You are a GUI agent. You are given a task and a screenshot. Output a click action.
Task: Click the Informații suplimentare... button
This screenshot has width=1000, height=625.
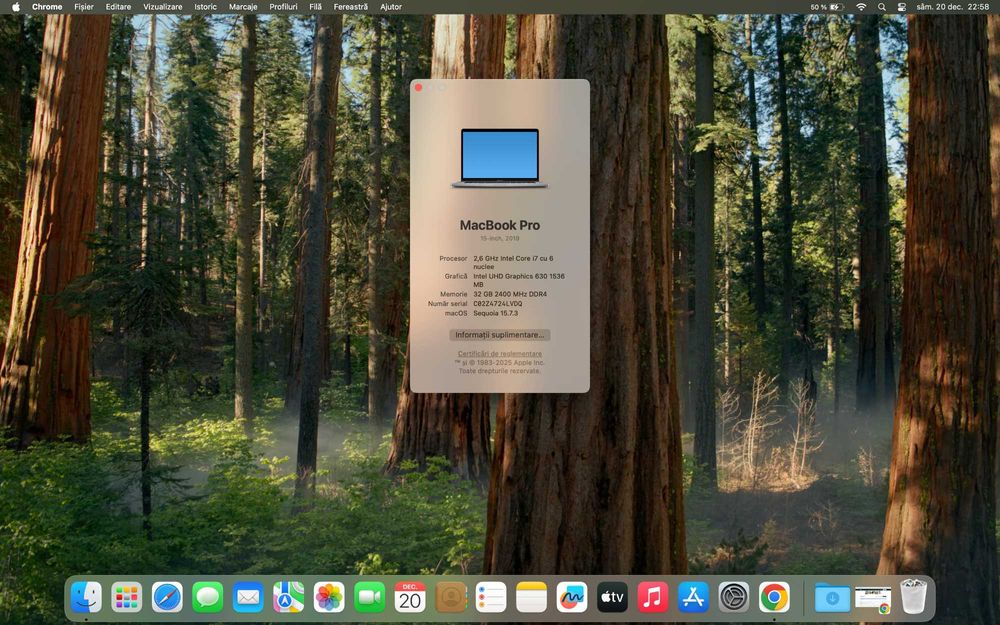click(499, 335)
